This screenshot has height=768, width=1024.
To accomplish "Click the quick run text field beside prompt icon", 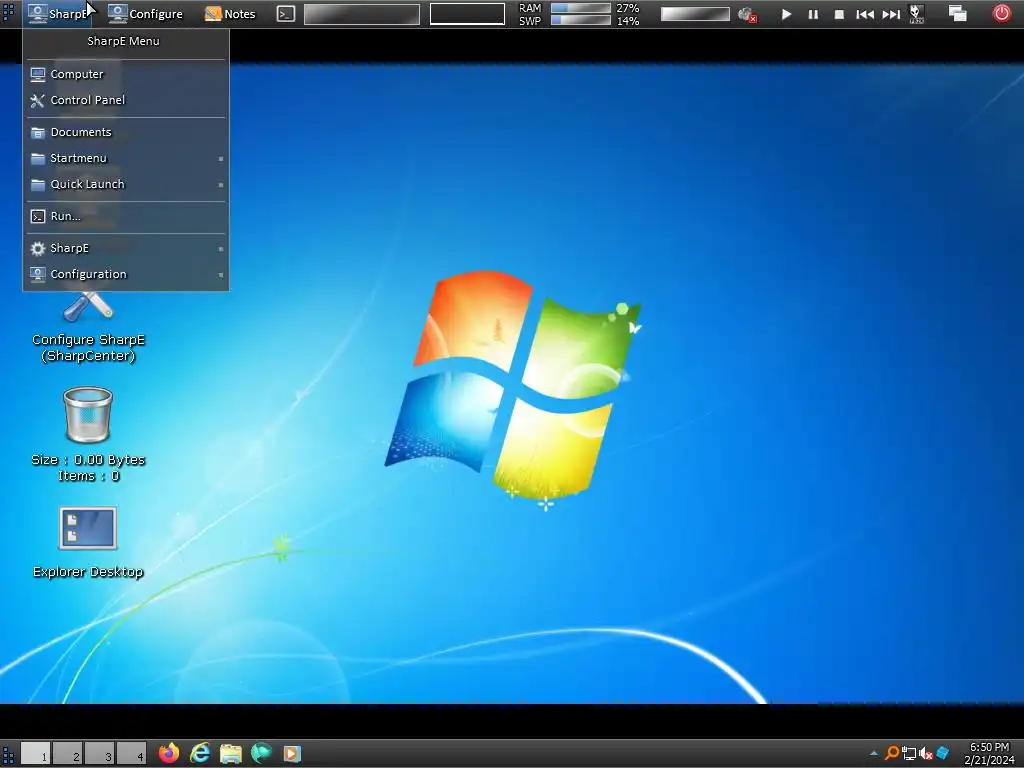I will tap(362, 14).
